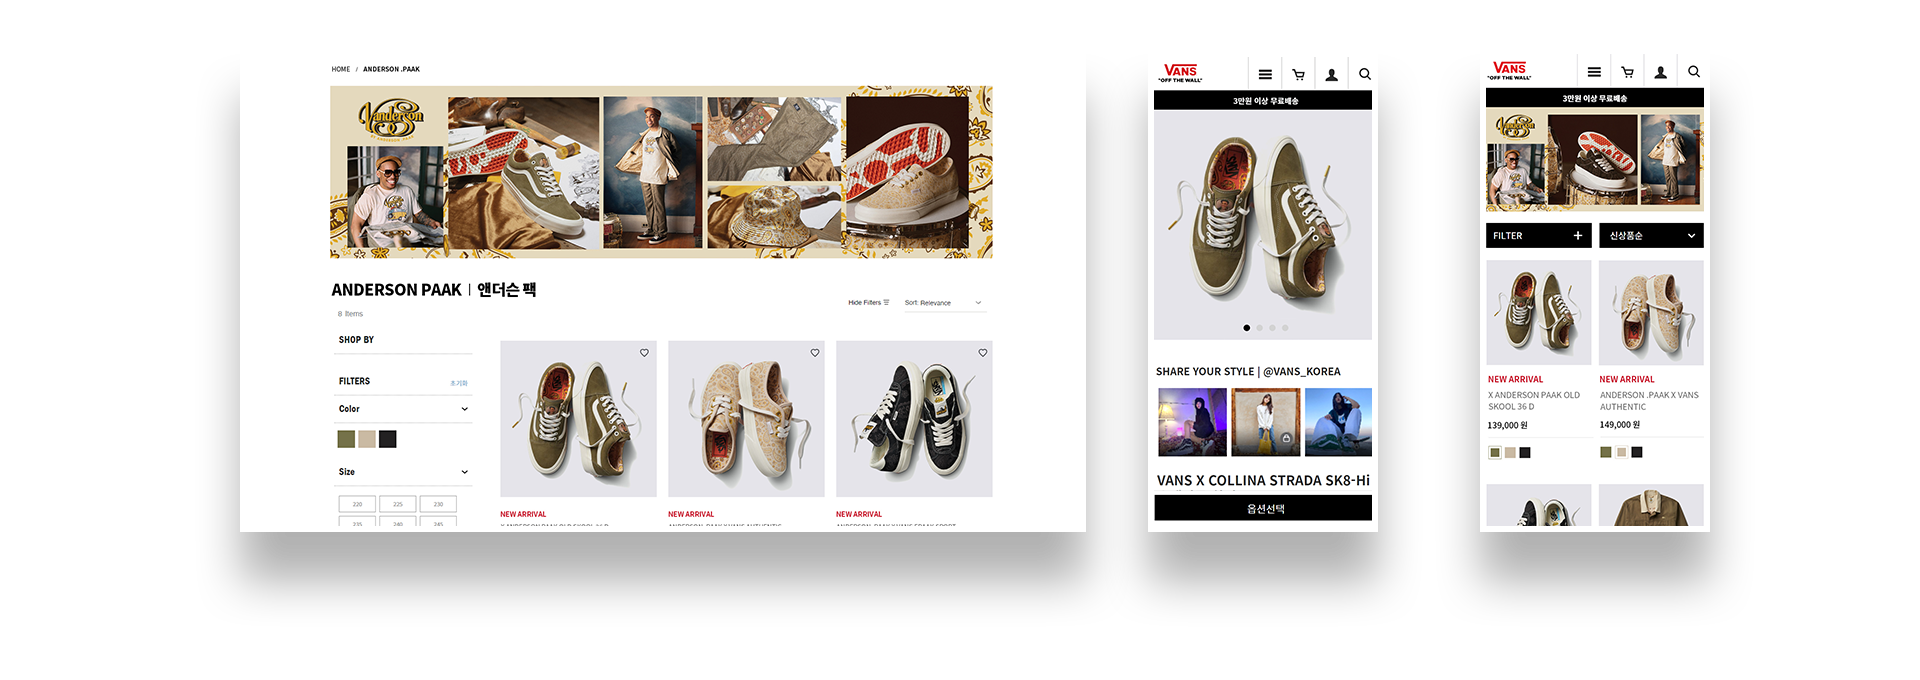This screenshot has width=1920, height=680.
Task: Open third SHARE YOUR STYLE photo with blue sky
Action: tap(1338, 422)
